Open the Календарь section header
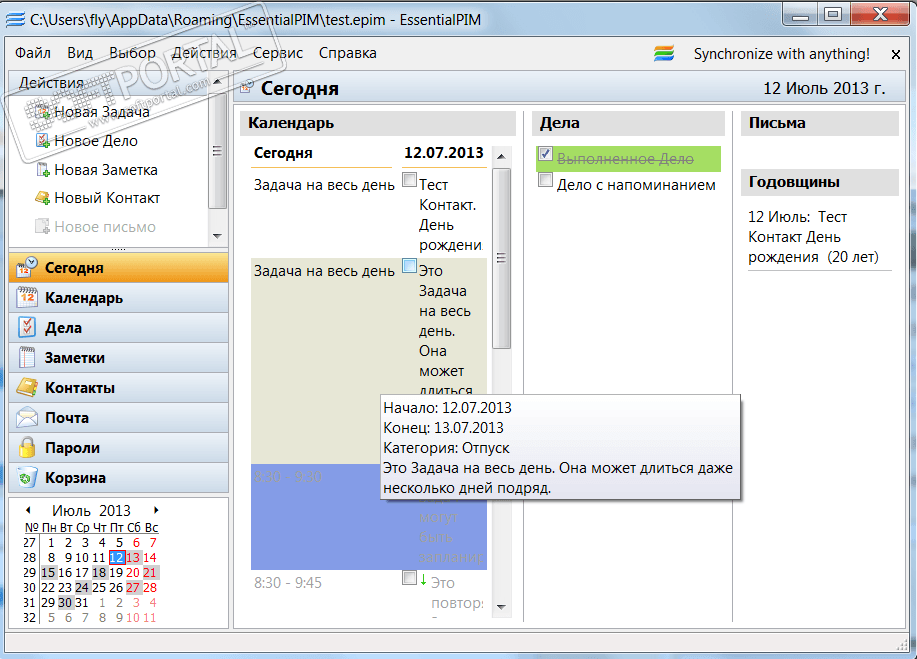 (x=378, y=123)
